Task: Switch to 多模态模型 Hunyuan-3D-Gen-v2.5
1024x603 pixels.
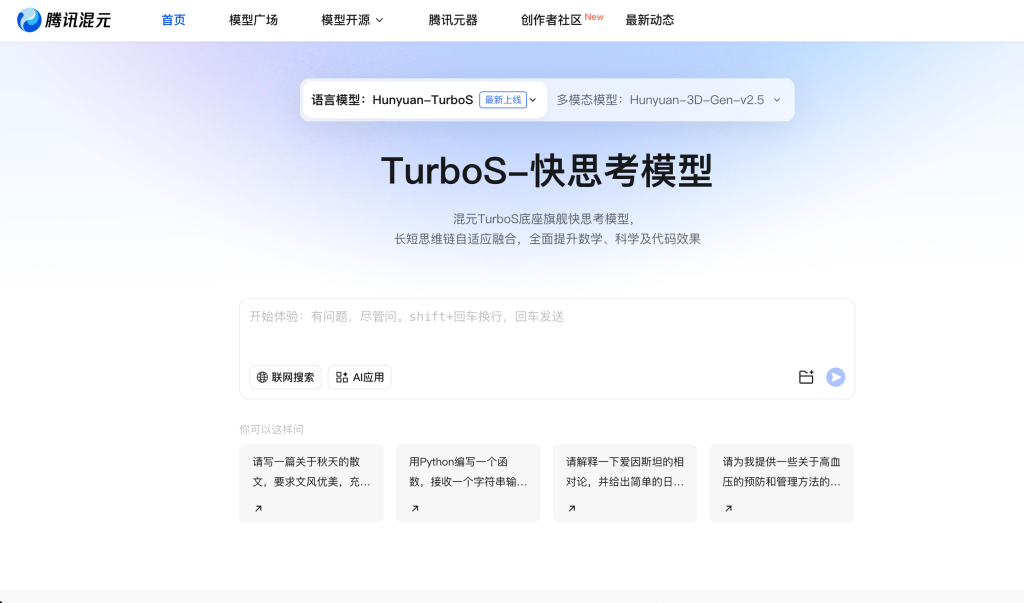Action: click(x=669, y=100)
